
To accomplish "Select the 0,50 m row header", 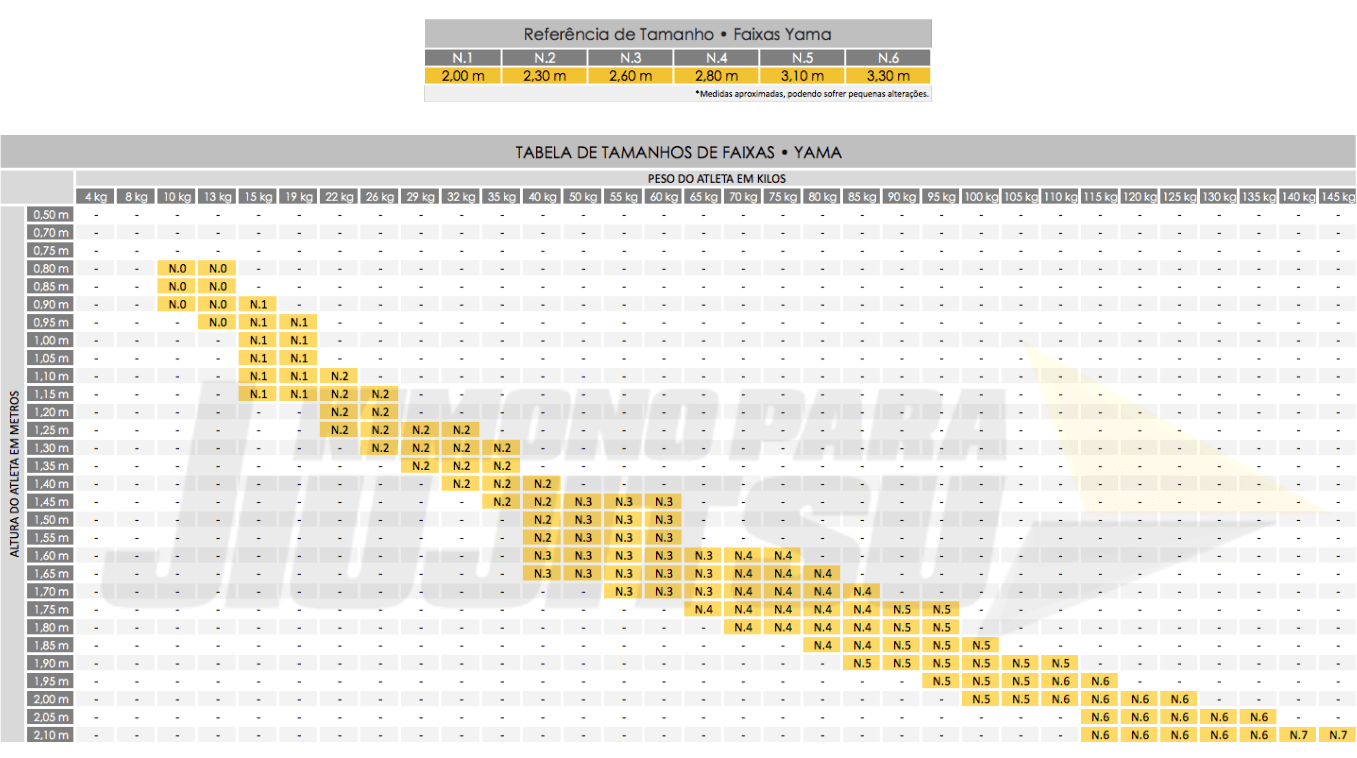I will point(51,214).
